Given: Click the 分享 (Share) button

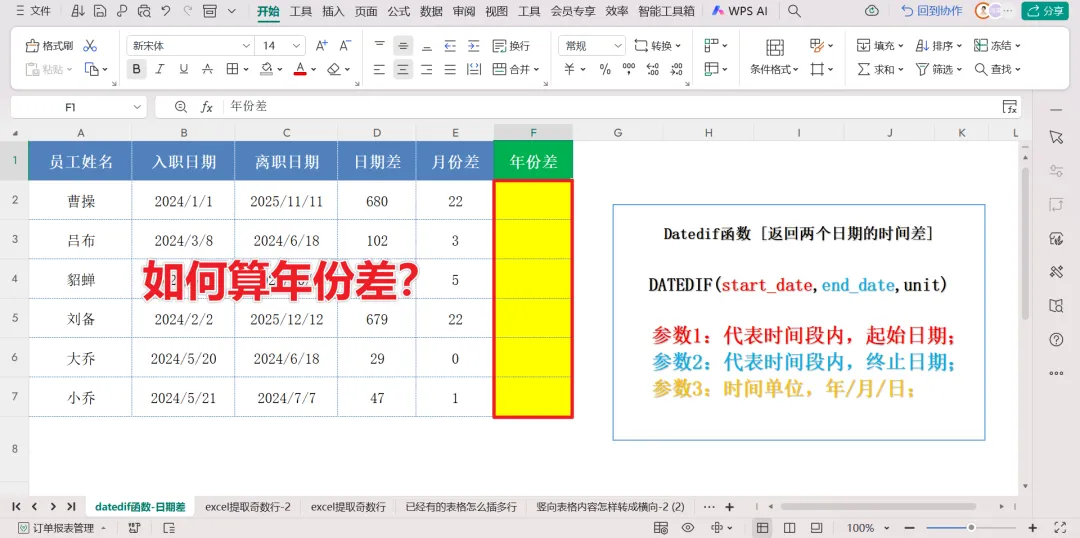Looking at the screenshot, I should coord(1045,11).
